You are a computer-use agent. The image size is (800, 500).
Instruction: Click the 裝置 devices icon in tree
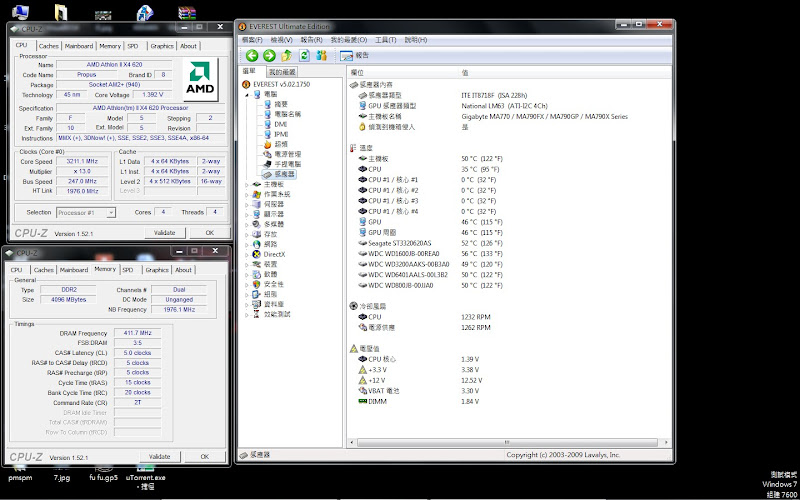pyautogui.click(x=257, y=264)
